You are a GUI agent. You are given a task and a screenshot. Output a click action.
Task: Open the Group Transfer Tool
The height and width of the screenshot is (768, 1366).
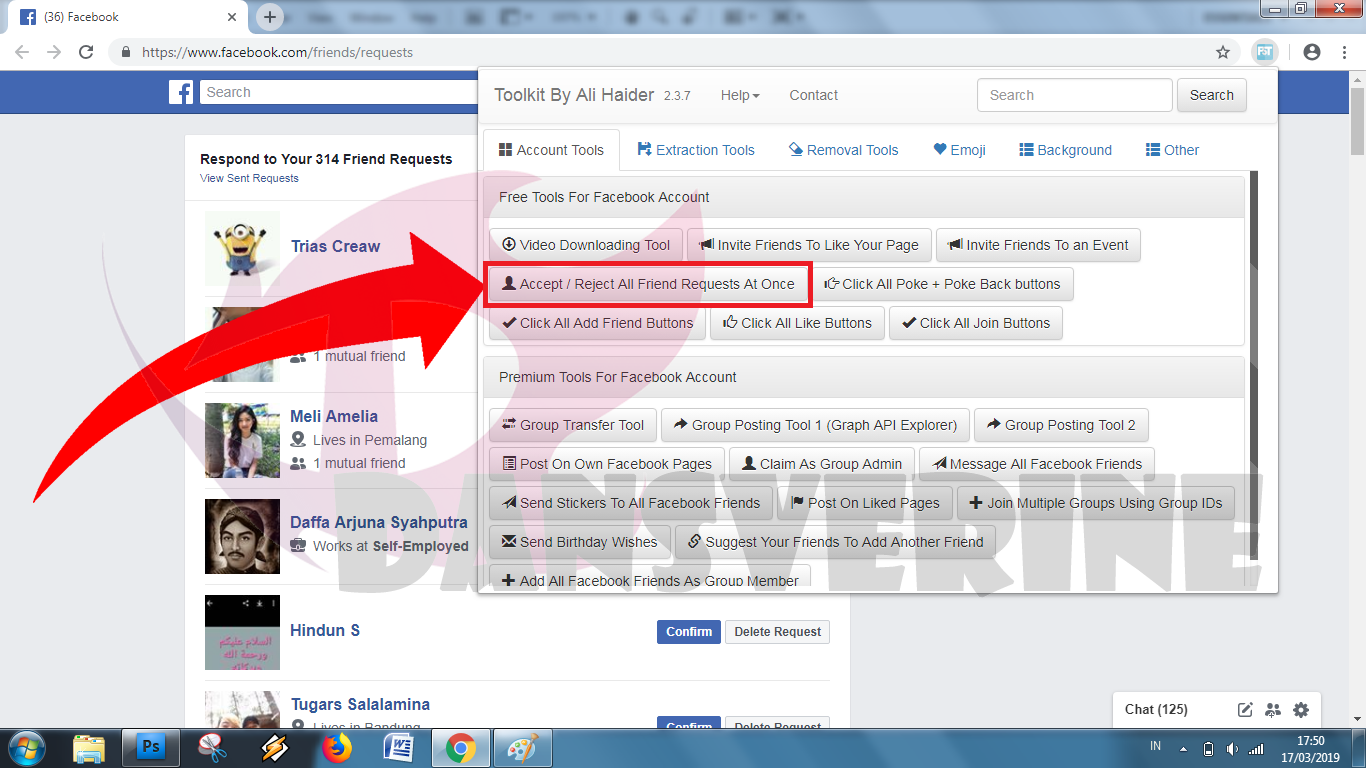click(x=573, y=425)
